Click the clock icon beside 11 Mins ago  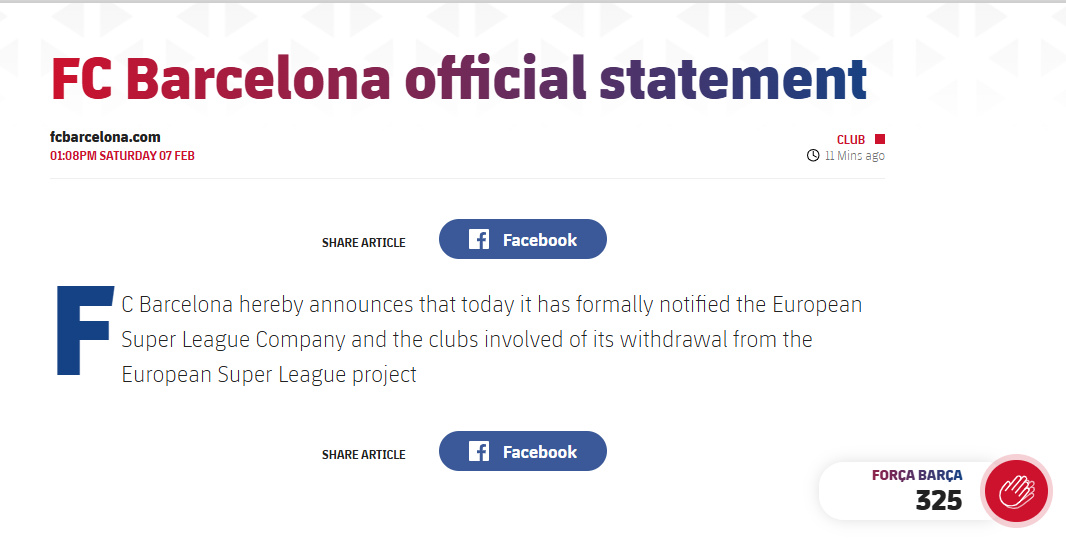tap(813, 156)
